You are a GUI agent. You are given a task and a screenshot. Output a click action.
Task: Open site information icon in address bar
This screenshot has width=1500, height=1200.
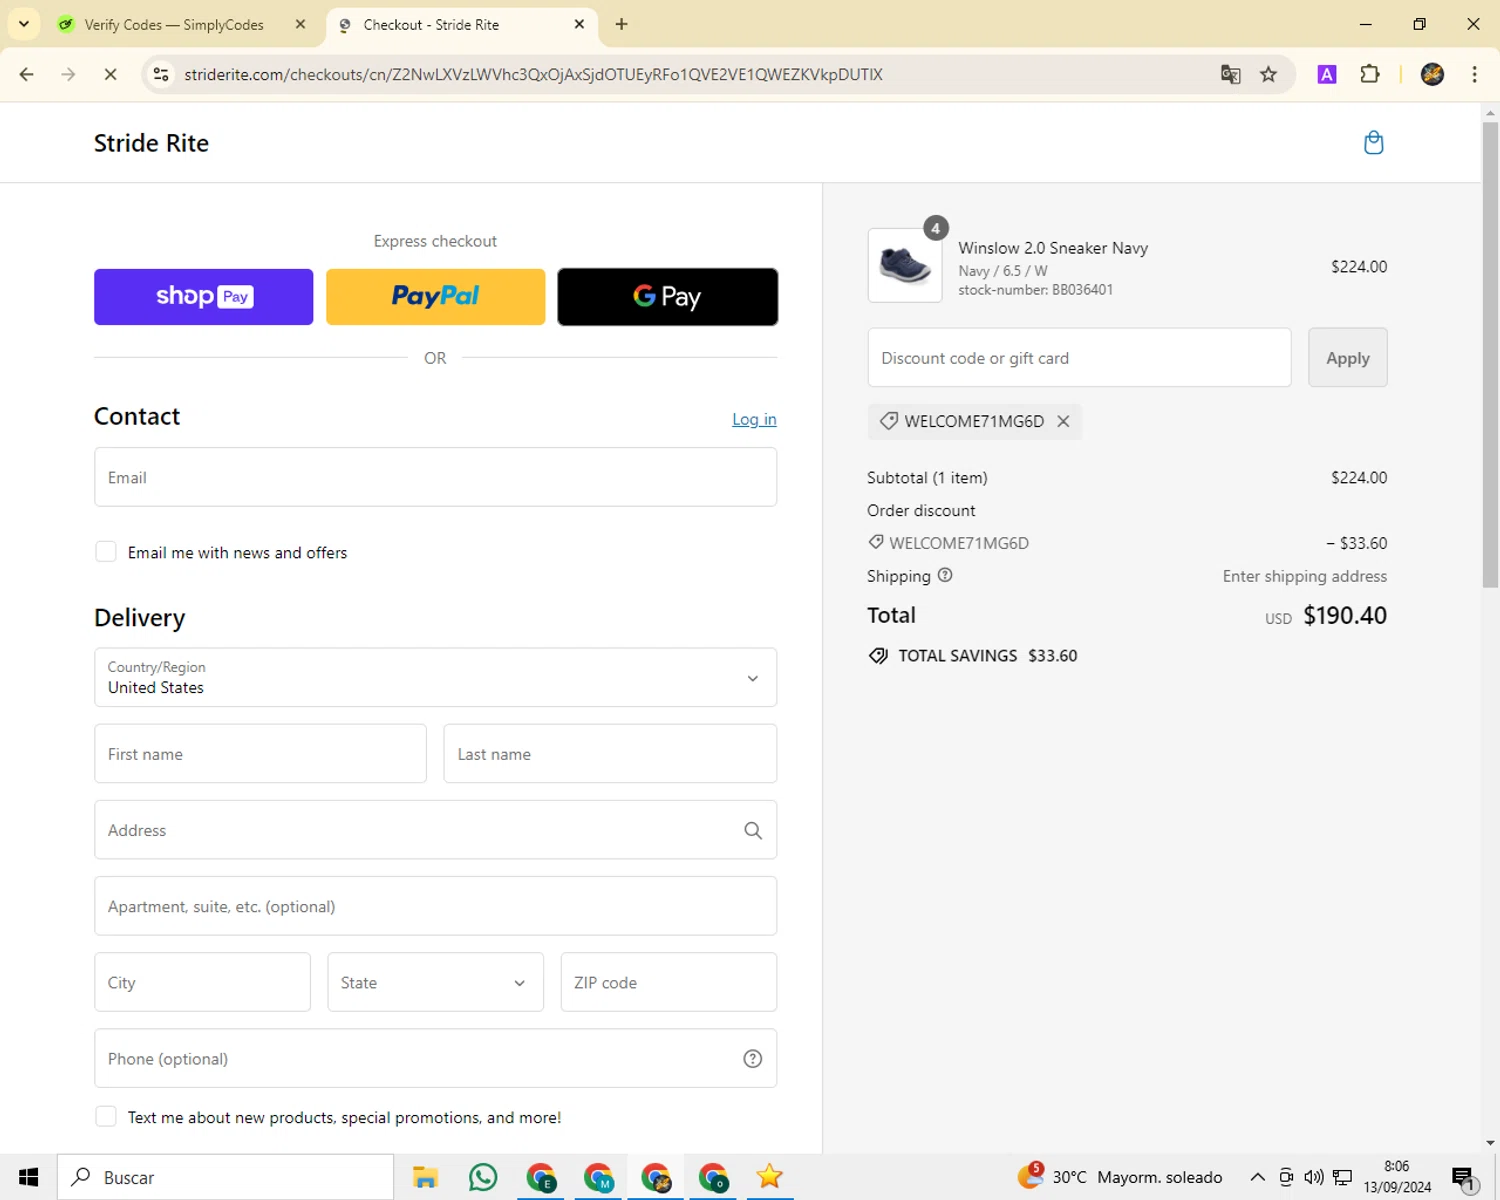(161, 74)
